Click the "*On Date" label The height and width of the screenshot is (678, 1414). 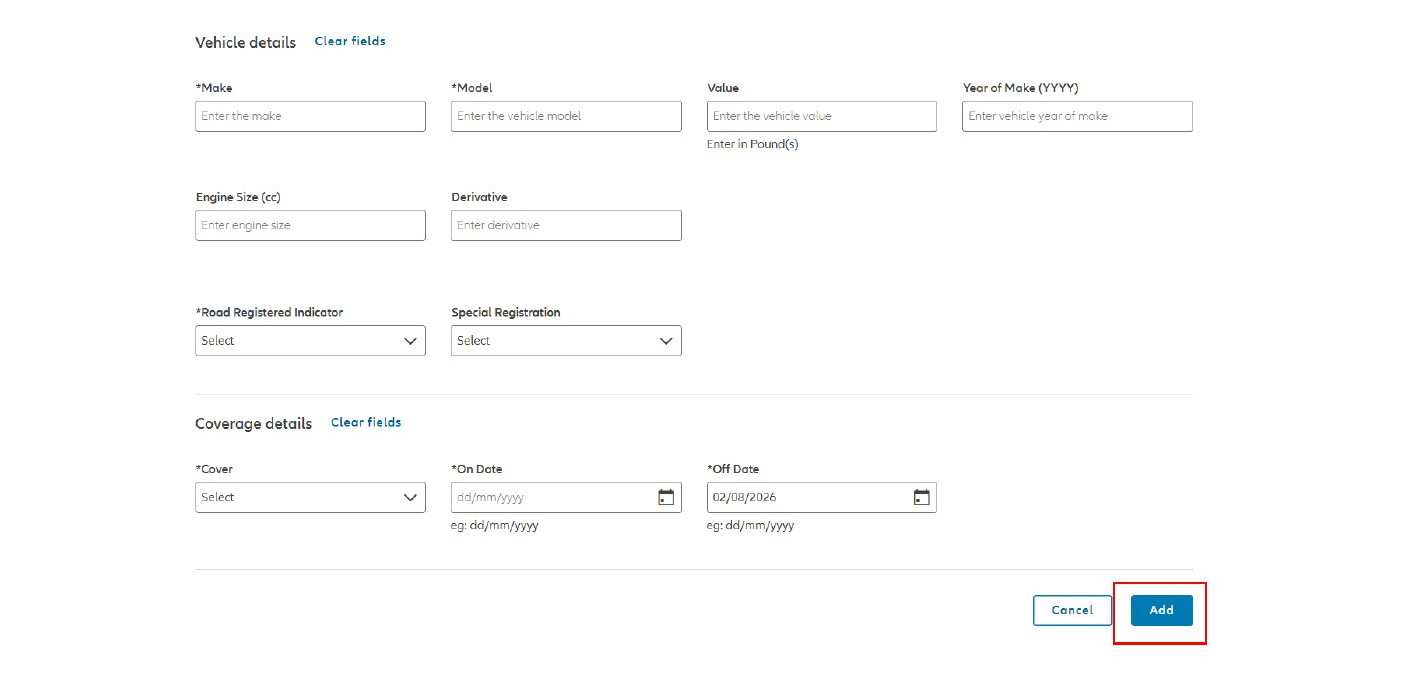pos(477,469)
